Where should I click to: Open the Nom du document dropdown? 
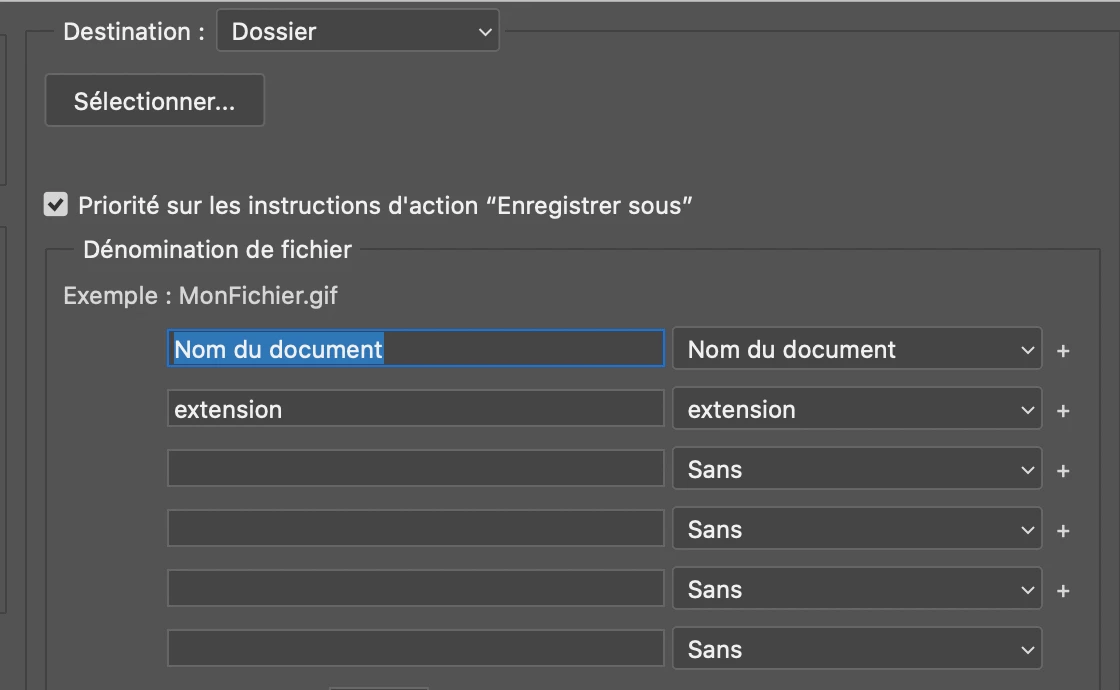pos(856,349)
